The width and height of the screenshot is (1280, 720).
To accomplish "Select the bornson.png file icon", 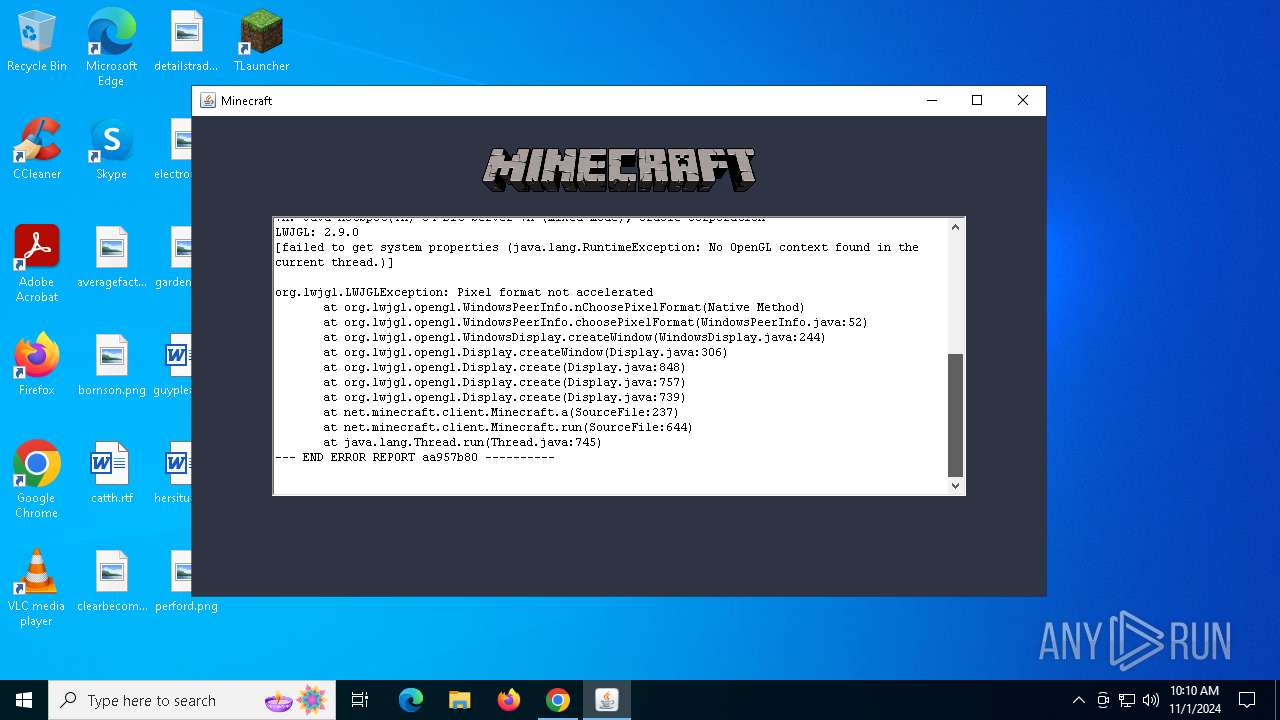I will [x=111, y=366].
